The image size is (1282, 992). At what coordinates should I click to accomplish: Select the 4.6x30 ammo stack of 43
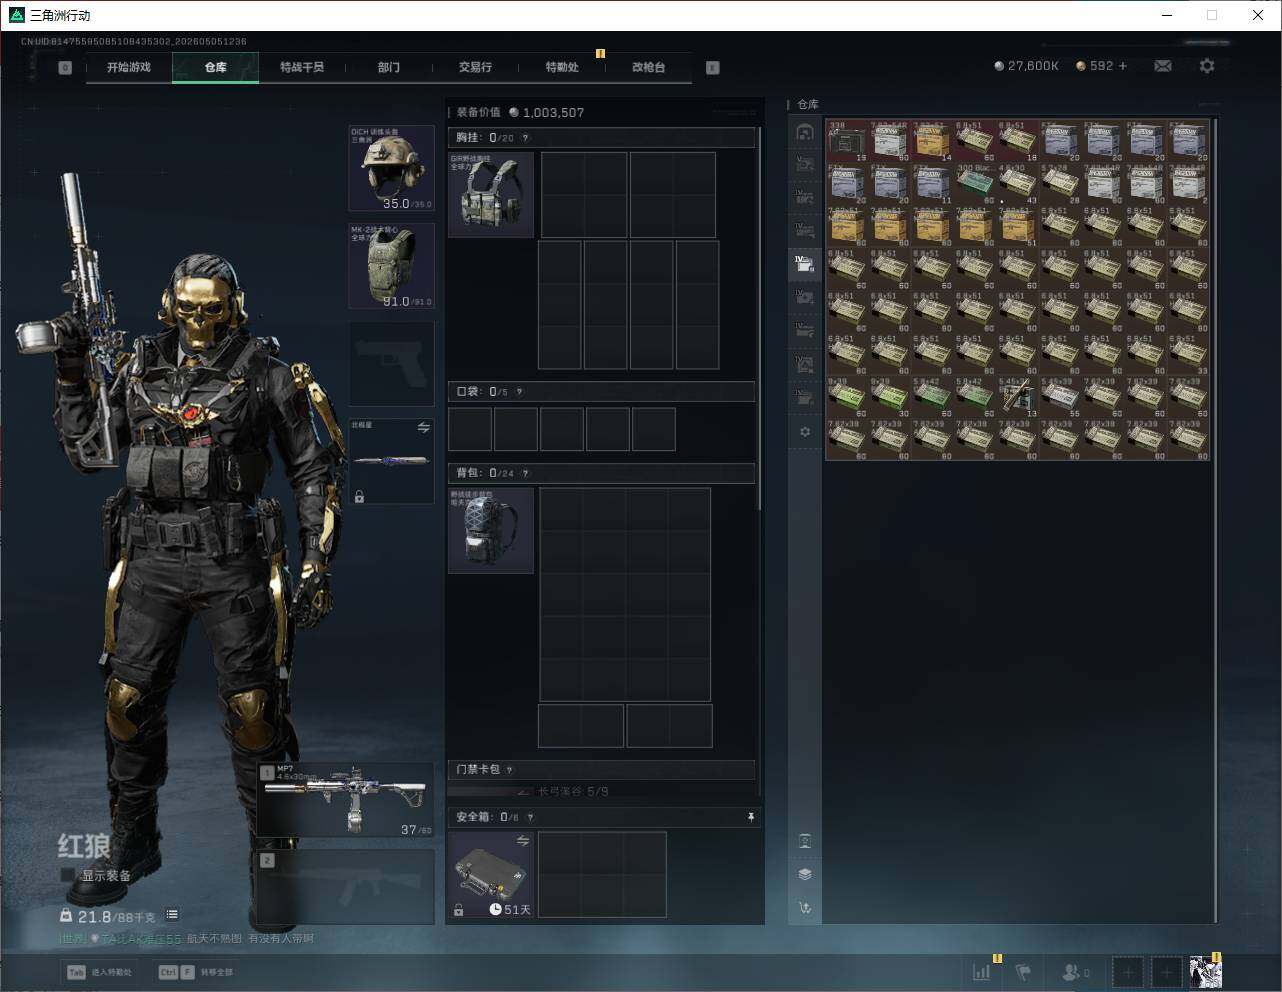(x=1018, y=184)
